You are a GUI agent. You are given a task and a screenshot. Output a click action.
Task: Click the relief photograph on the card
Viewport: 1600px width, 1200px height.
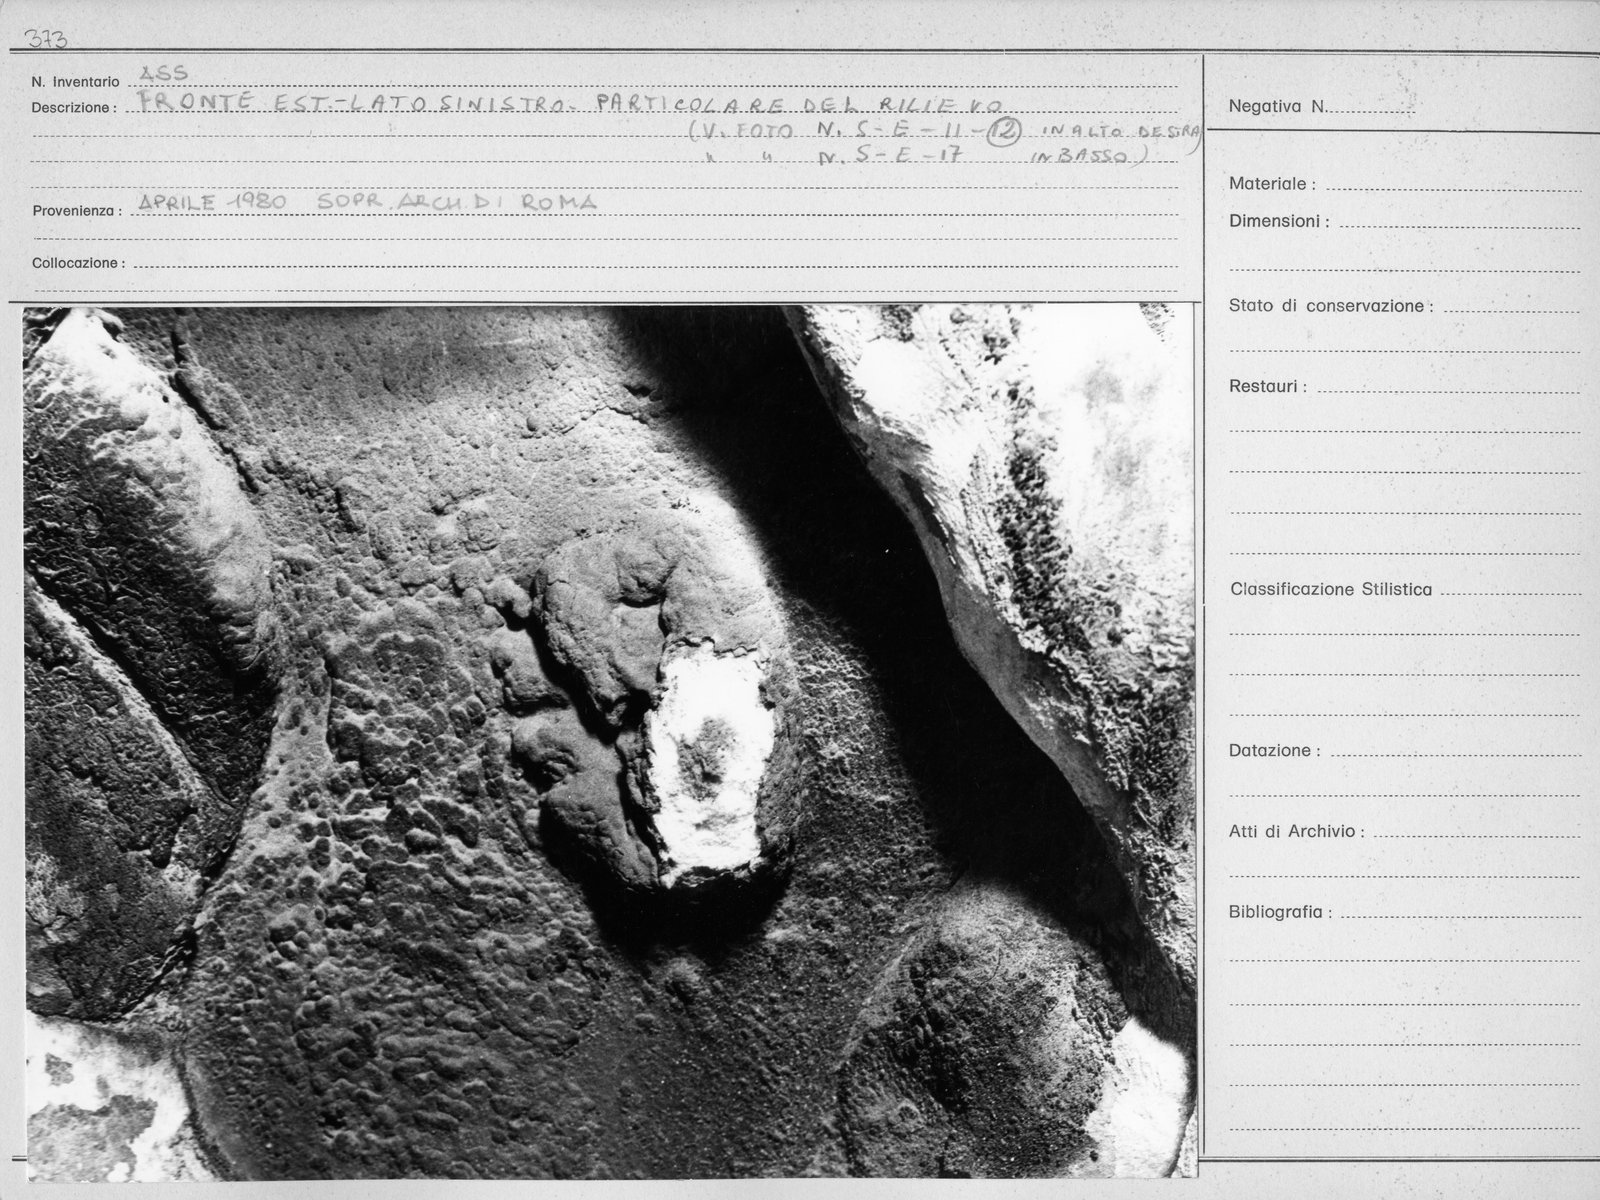[610, 742]
